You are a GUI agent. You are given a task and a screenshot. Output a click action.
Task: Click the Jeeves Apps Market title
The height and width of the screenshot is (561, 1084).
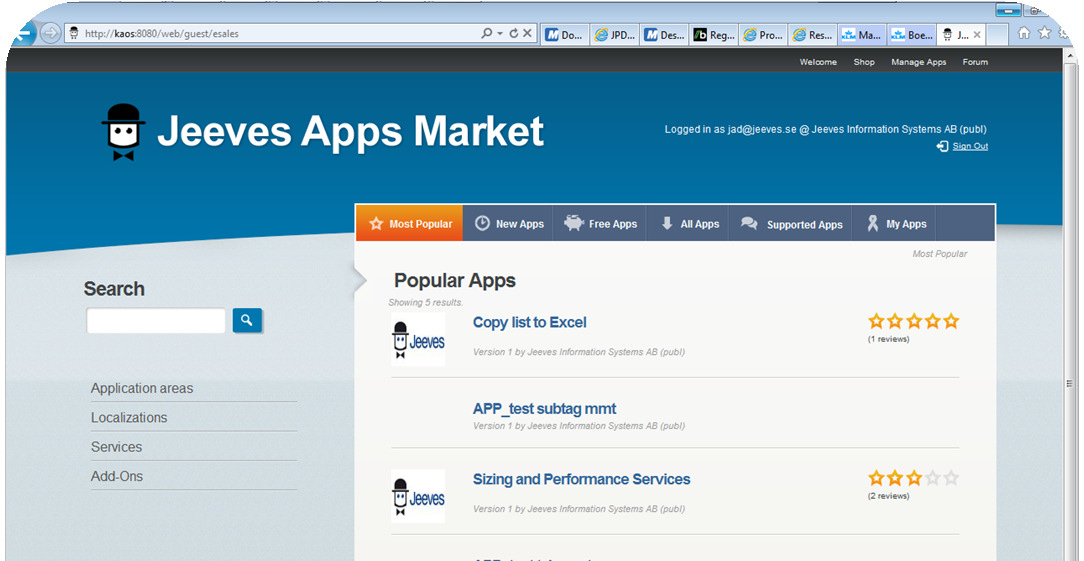tap(351, 131)
